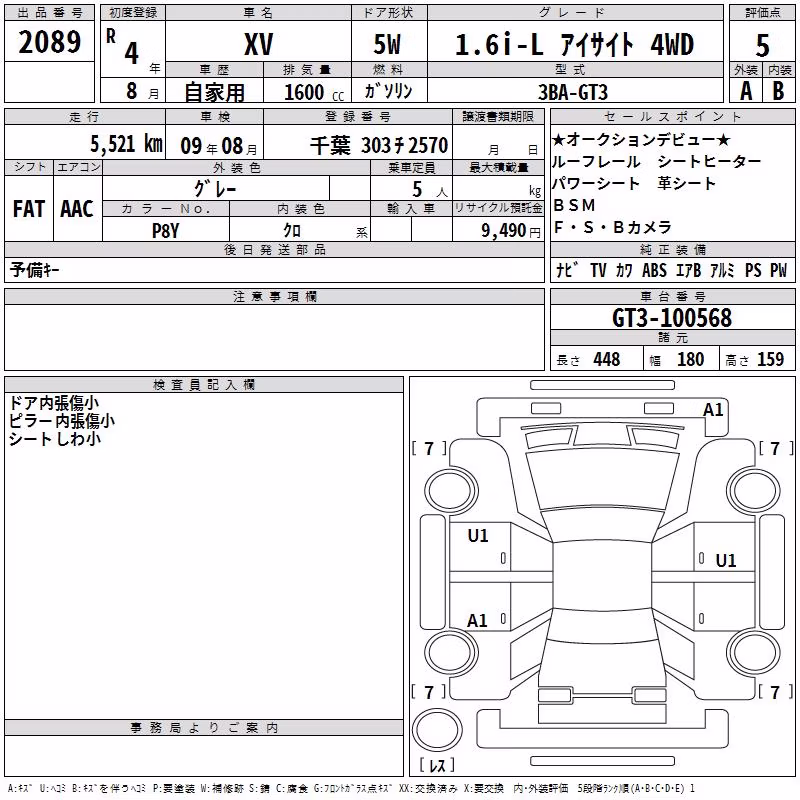
Task: Click 予備キー in later-shipped parts
Action: [35, 270]
